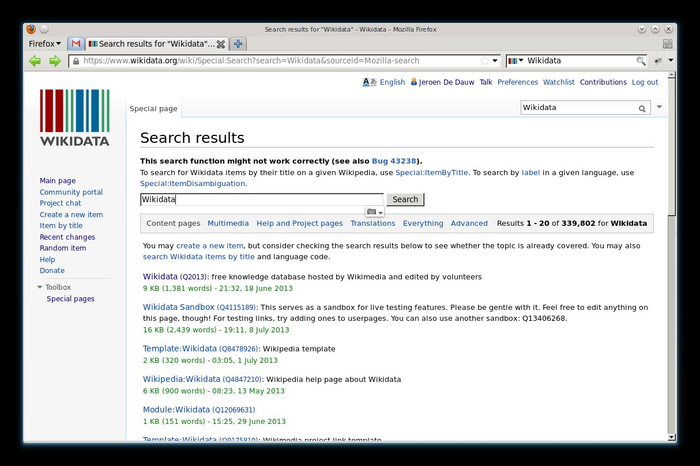This screenshot has height=466, width=700.
Task: Open a new tab with plus button
Action: click(x=238, y=44)
